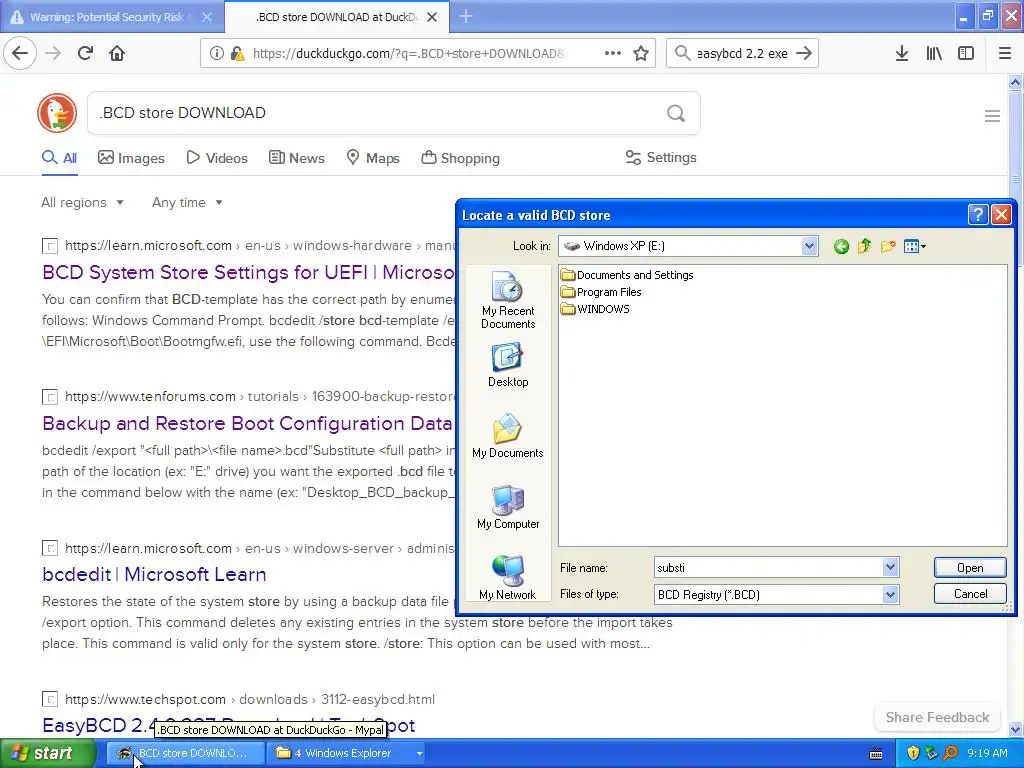Click the Cancel button in dialog

click(970, 594)
